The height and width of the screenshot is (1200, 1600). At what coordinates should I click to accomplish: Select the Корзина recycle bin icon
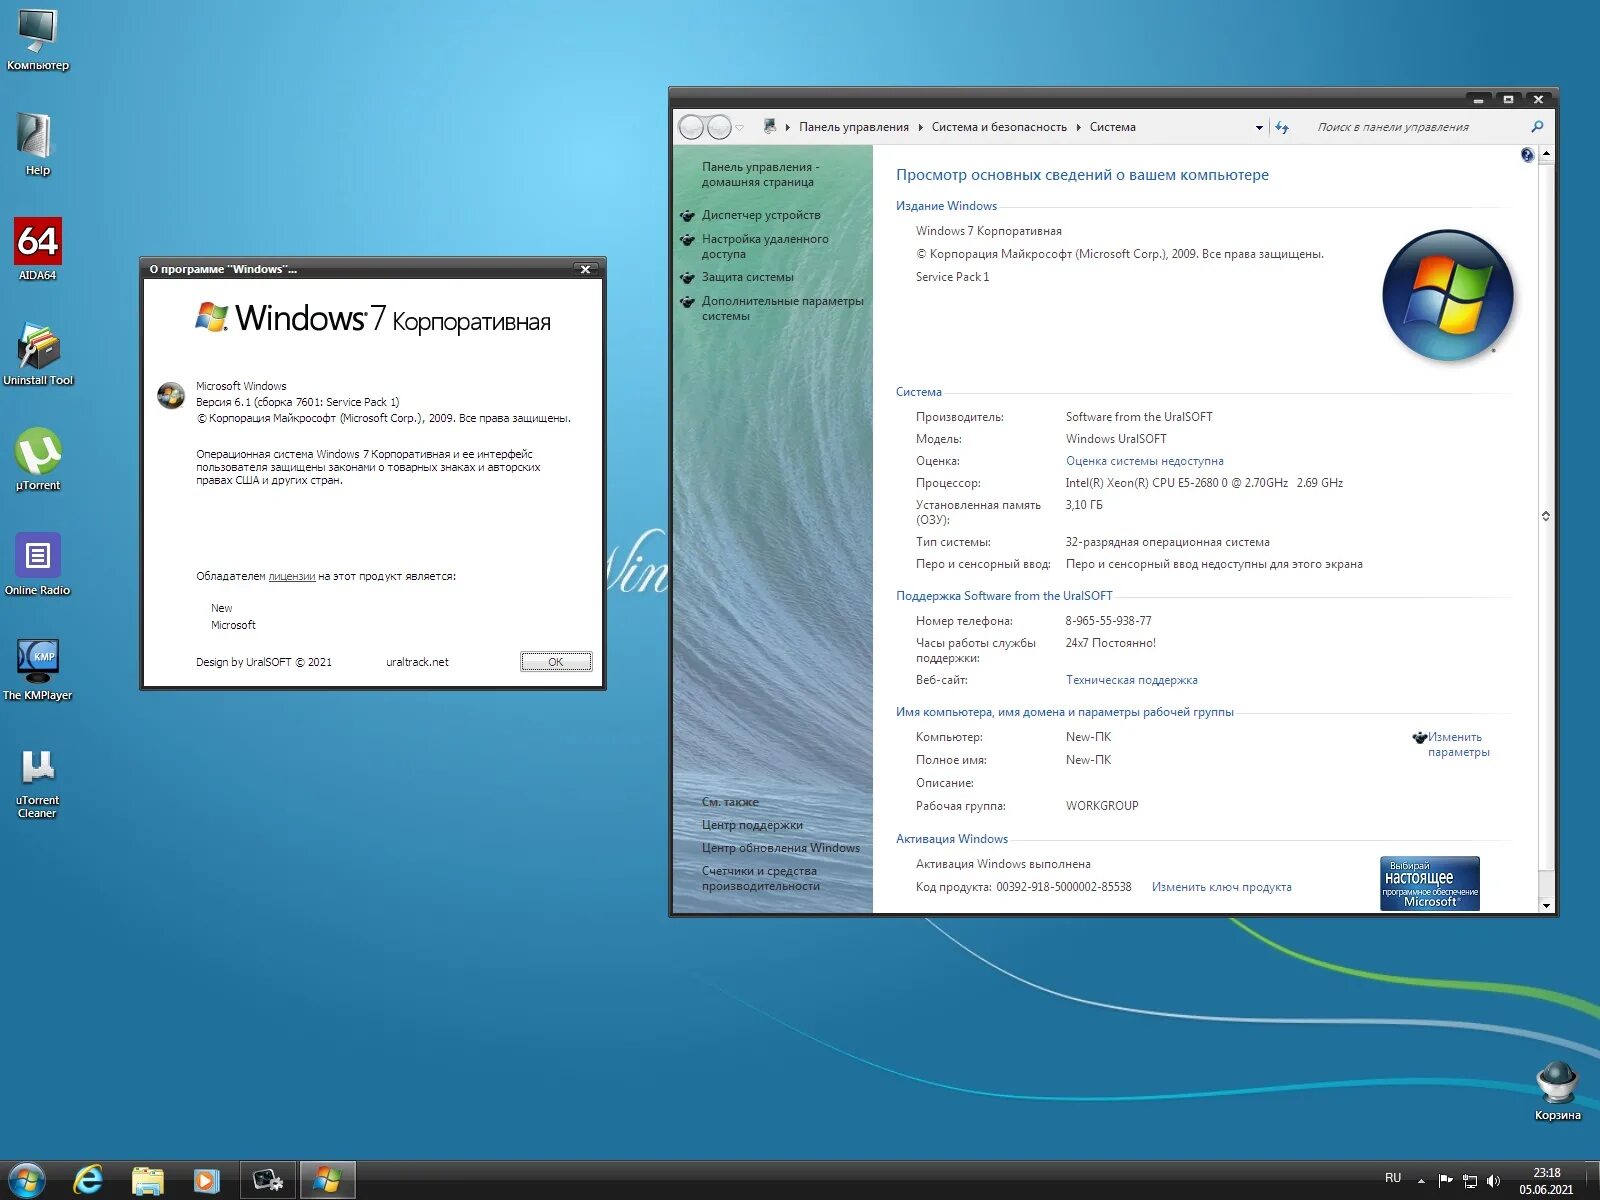(1557, 1091)
